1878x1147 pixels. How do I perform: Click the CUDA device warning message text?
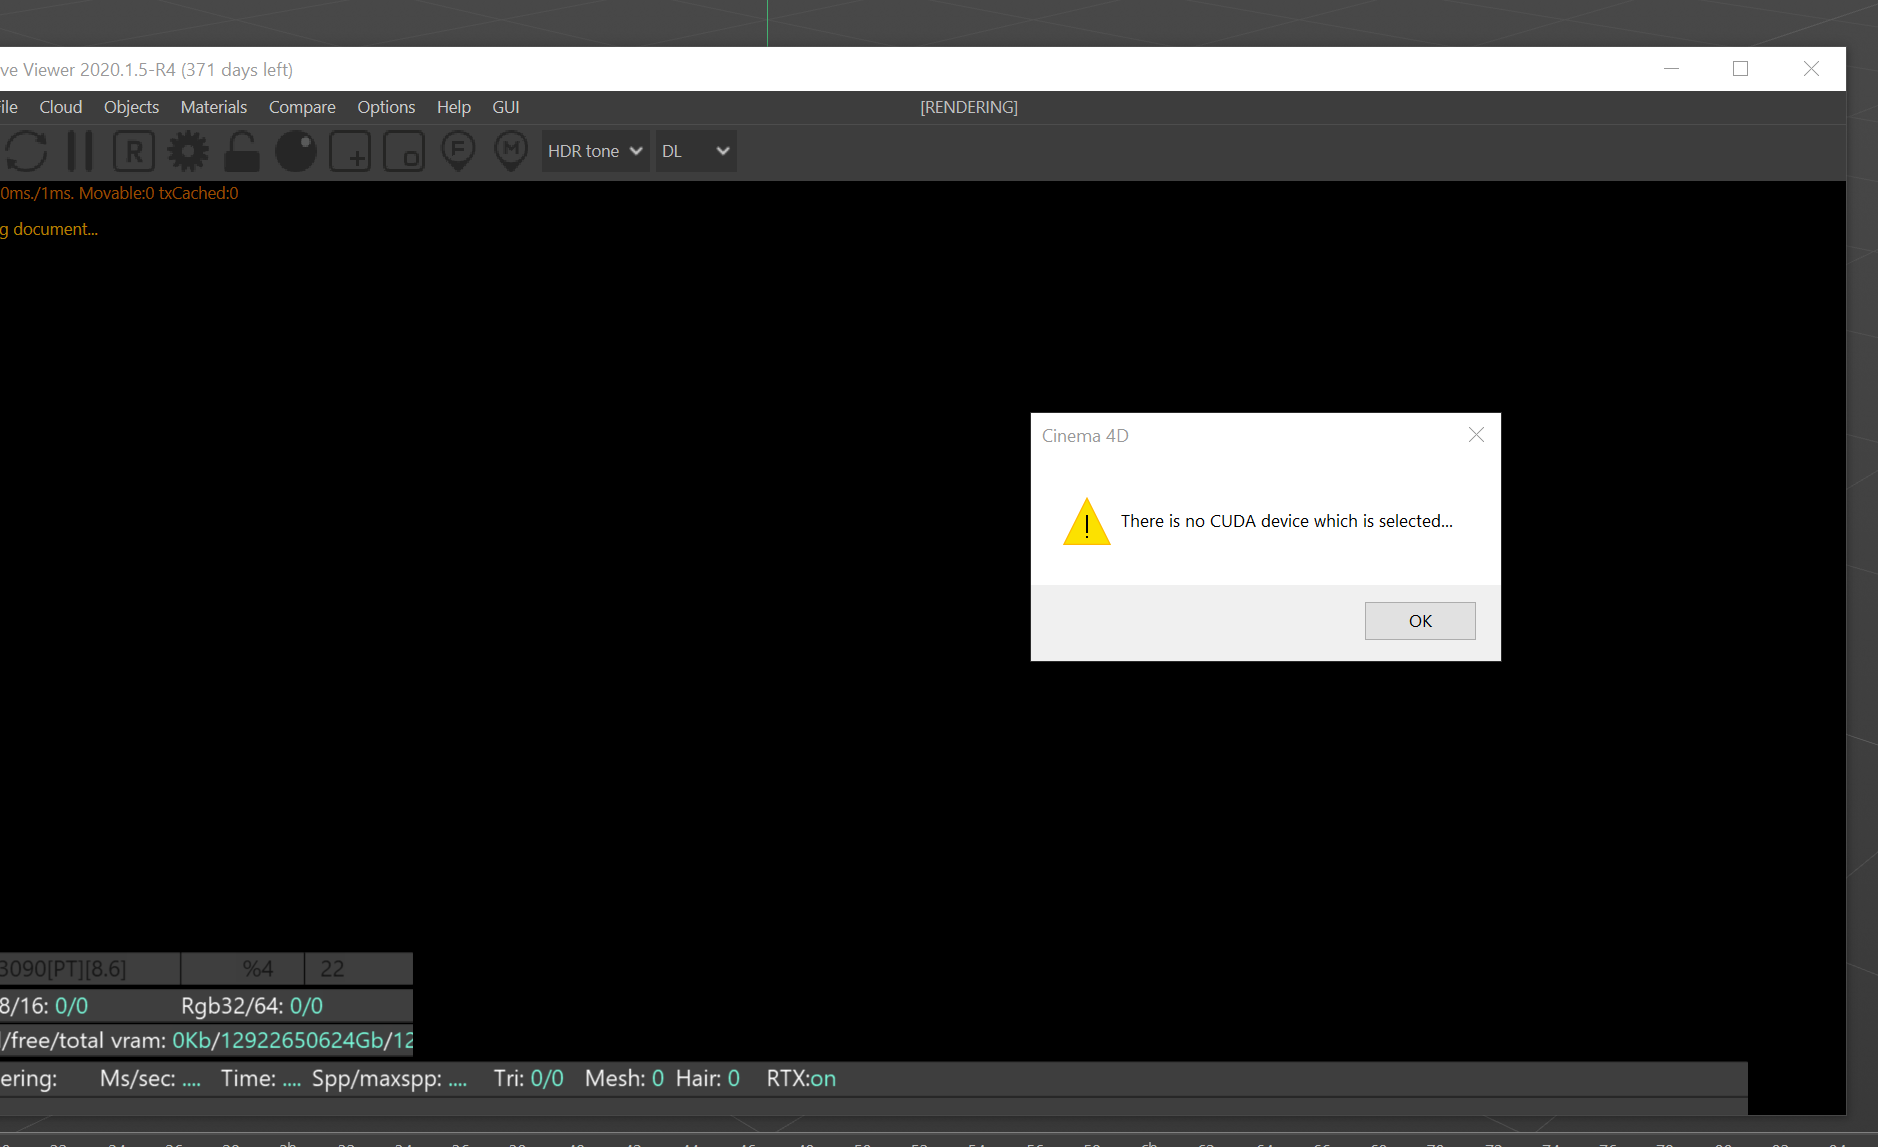[1286, 521]
